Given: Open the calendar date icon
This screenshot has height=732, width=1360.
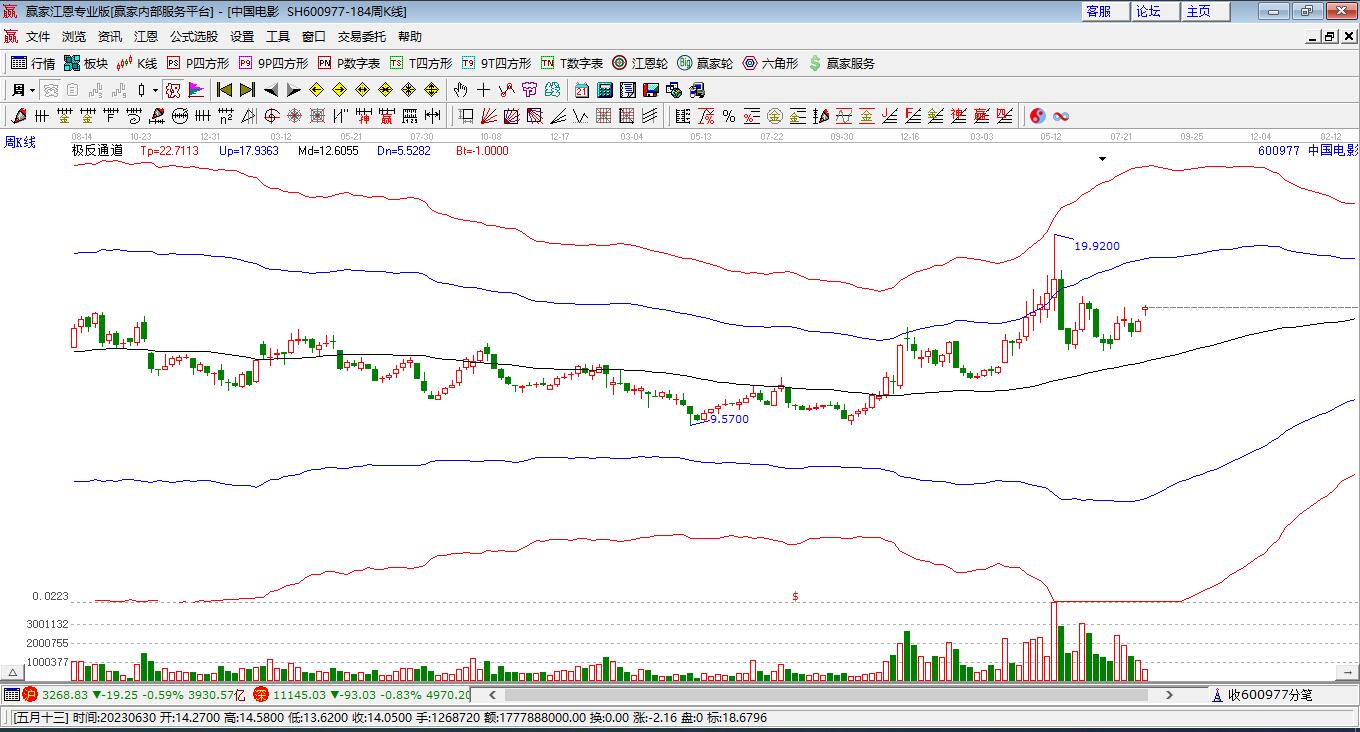Looking at the screenshot, I should [x=581, y=90].
